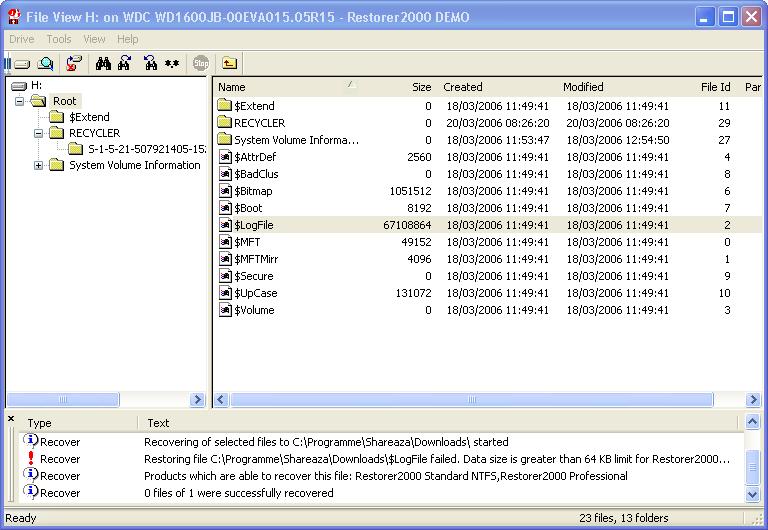
Task: Click the $UpCase file icon
Action: pyautogui.click(x=225, y=293)
